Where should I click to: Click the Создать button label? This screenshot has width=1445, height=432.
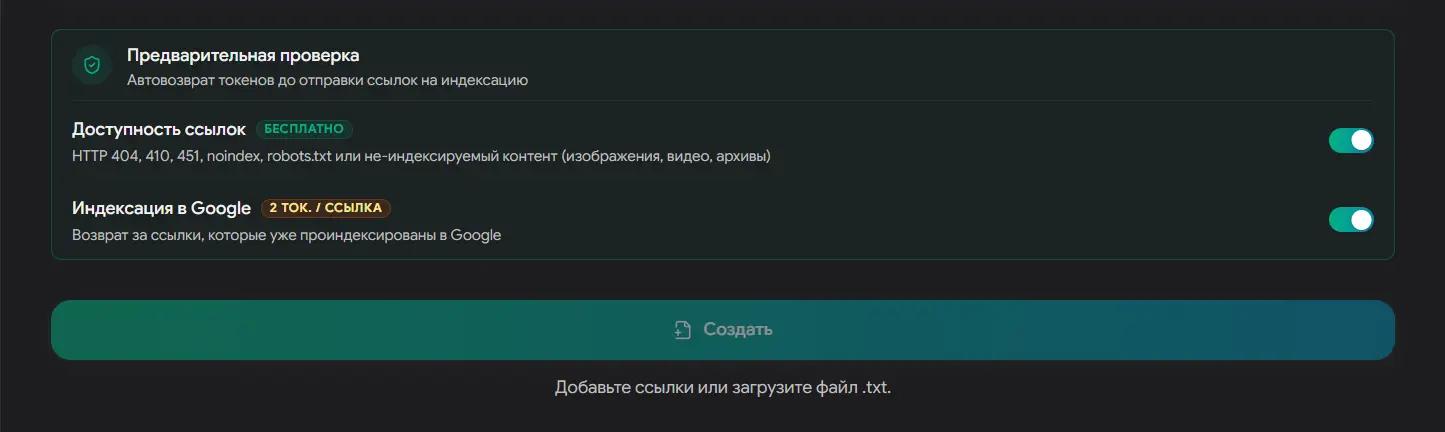tap(738, 330)
